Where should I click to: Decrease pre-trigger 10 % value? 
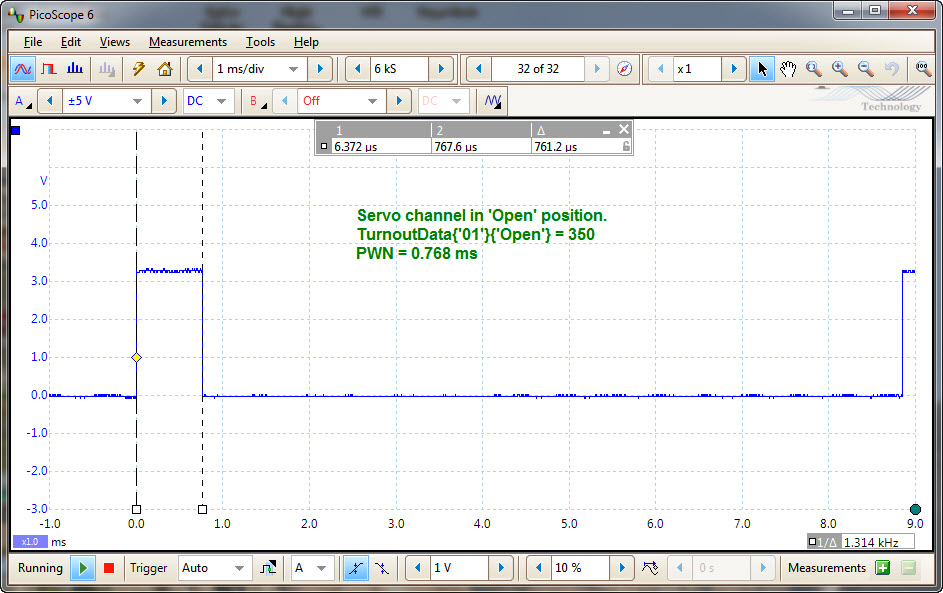[538, 568]
